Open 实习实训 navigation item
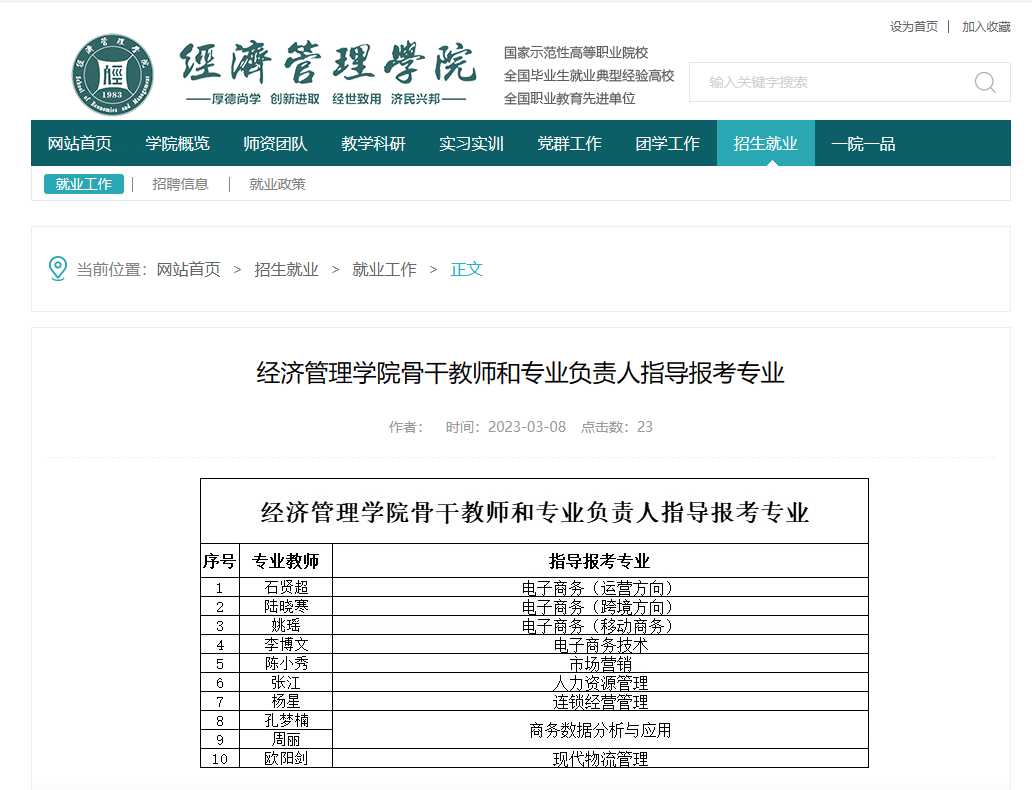This screenshot has width=1032, height=790. (x=472, y=144)
